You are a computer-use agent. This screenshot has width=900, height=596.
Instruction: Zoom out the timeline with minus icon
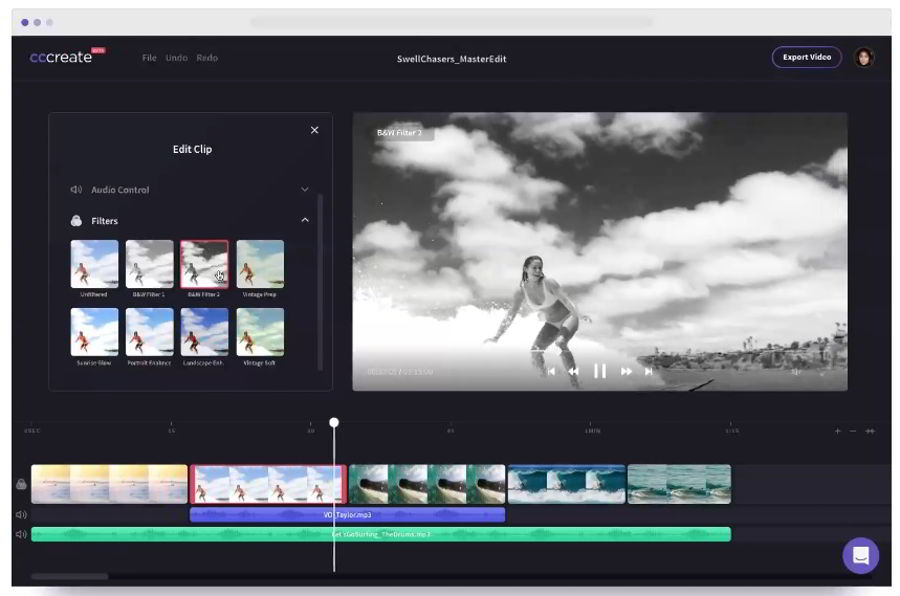pyautogui.click(x=853, y=431)
